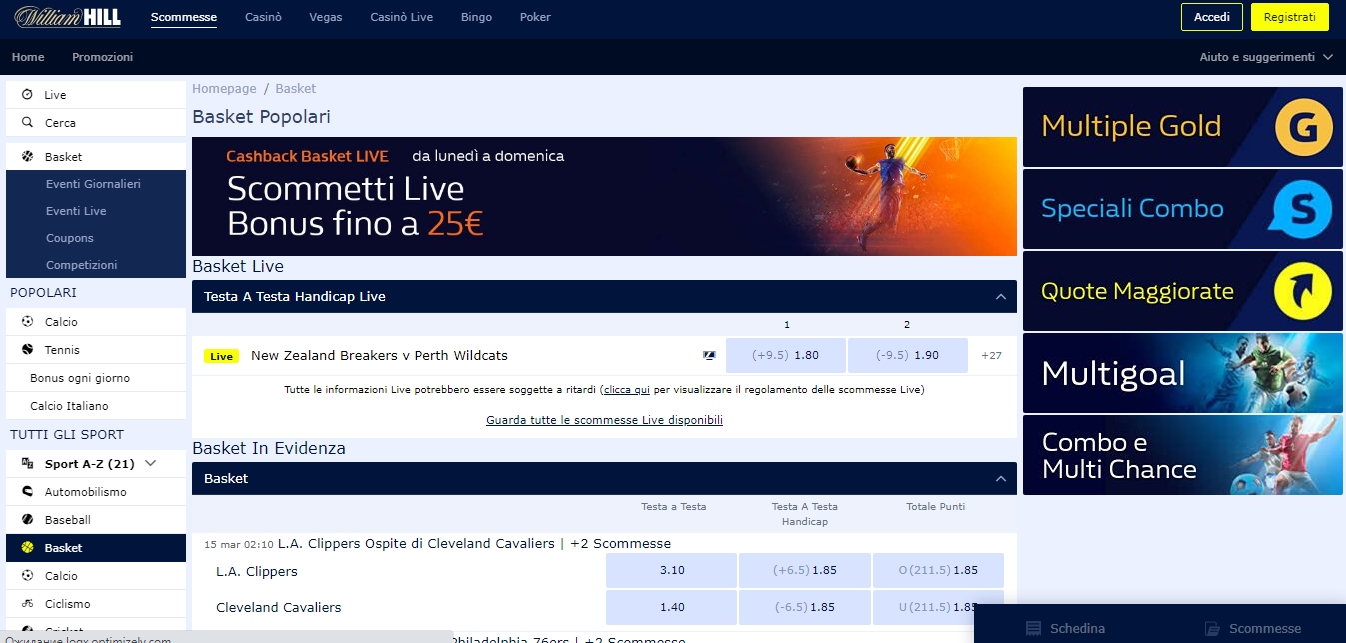This screenshot has height=643, width=1346.
Task: Select New Zealand Breakers (+9.5) 1.80 odds
Action: tap(785, 356)
